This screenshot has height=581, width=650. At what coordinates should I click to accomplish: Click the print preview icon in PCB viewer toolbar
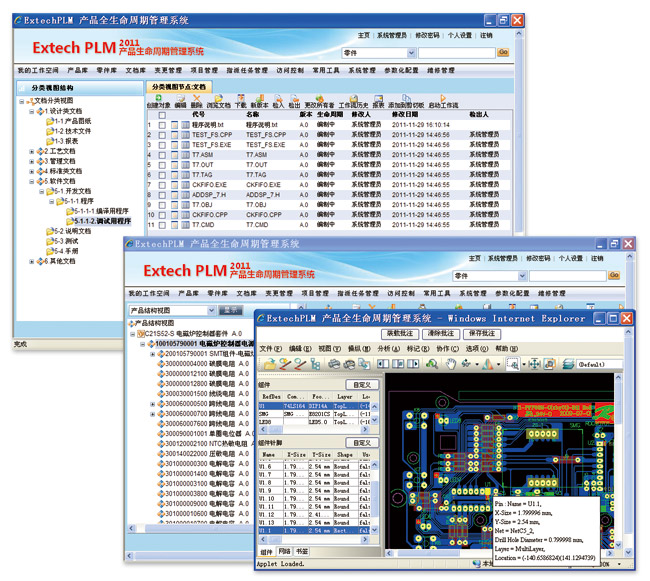[349, 364]
